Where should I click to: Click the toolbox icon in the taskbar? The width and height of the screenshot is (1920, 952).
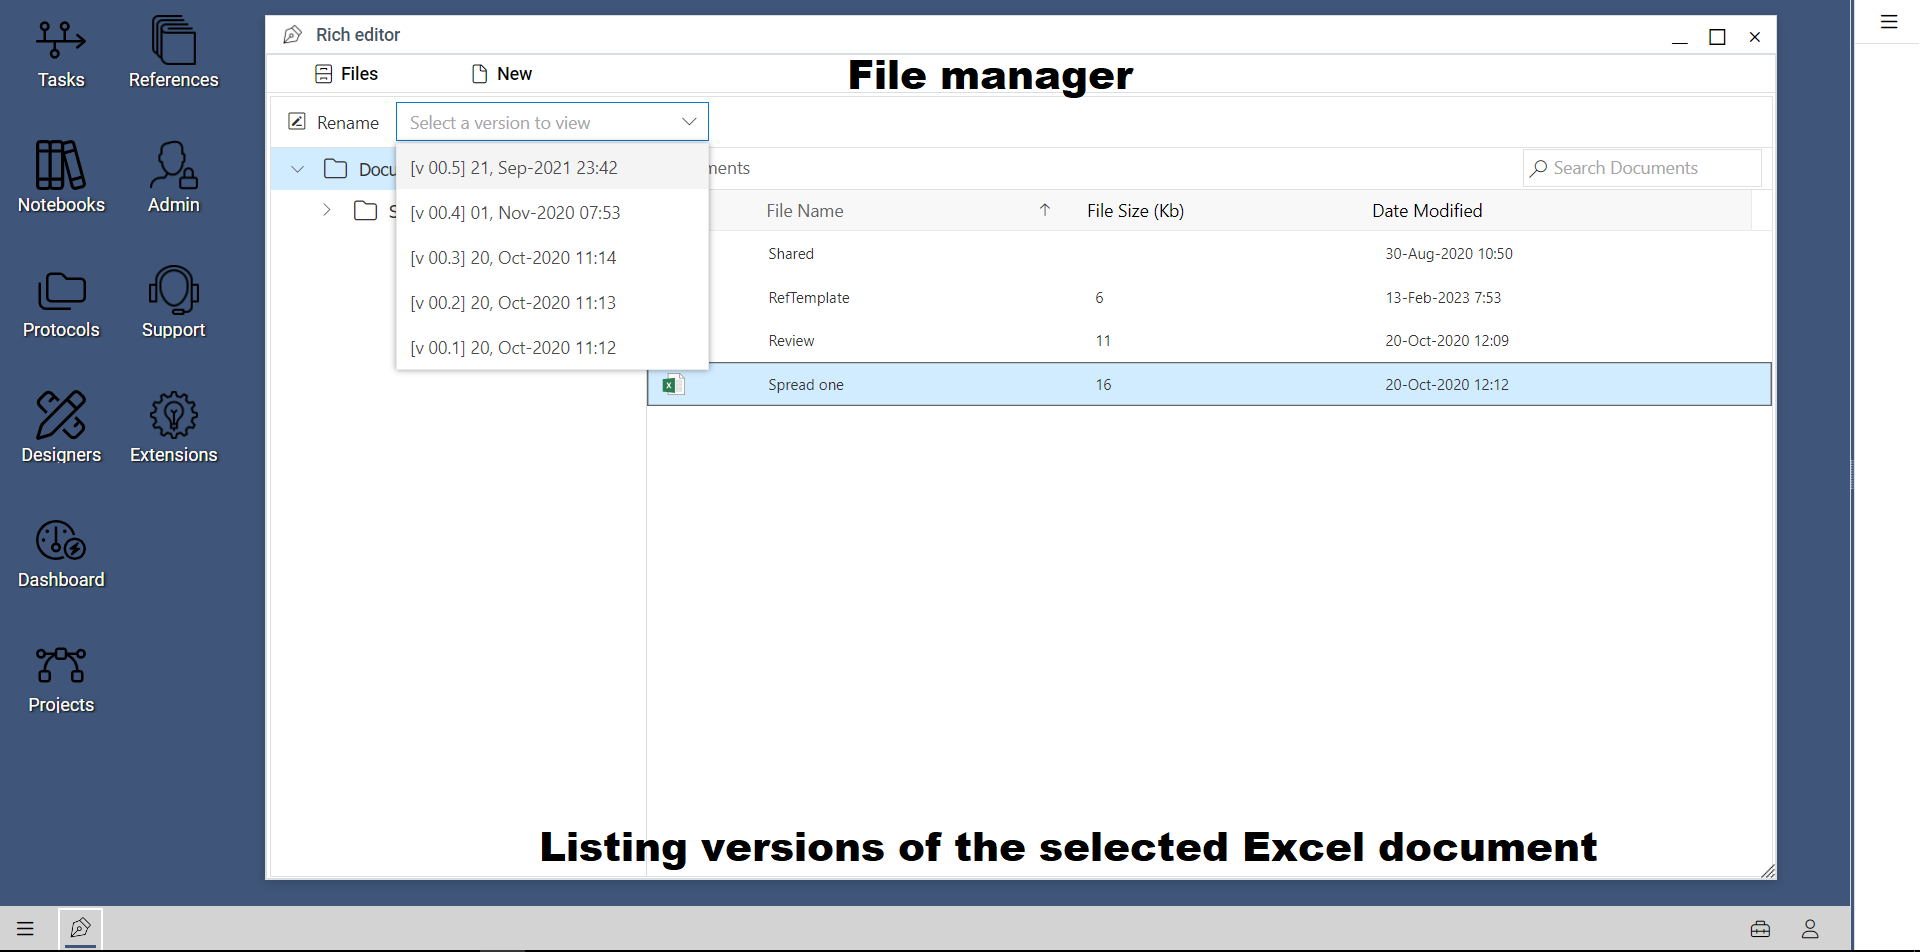pyautogui.click(x=1761, y=929)
